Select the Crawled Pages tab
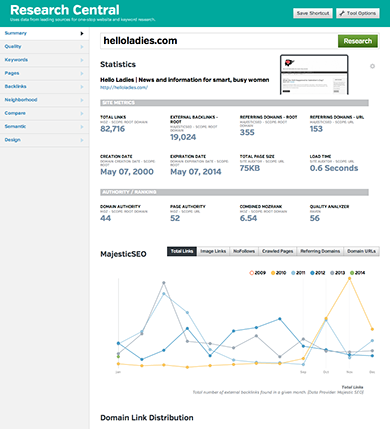The width and height of the screenshot is (390, 429). 277,251
